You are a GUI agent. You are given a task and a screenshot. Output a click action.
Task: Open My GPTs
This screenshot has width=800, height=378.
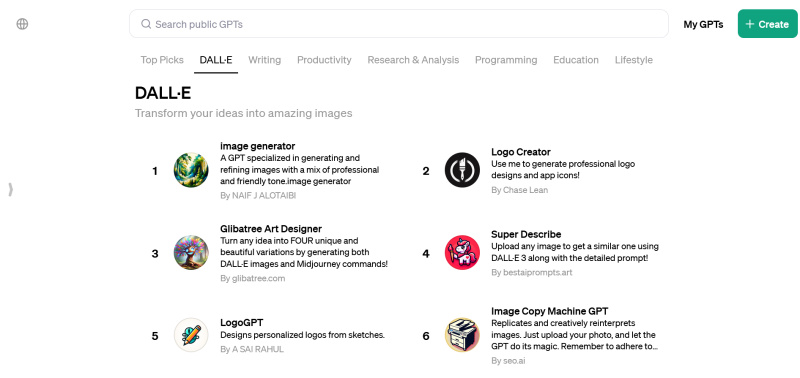[703, 24]
